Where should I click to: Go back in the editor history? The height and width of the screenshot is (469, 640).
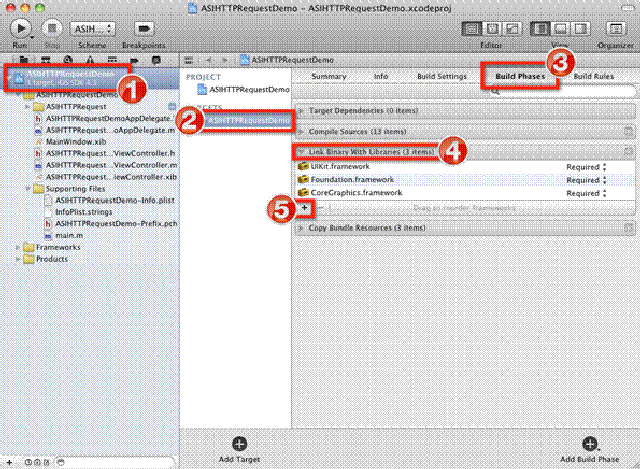tap(209, 60)
